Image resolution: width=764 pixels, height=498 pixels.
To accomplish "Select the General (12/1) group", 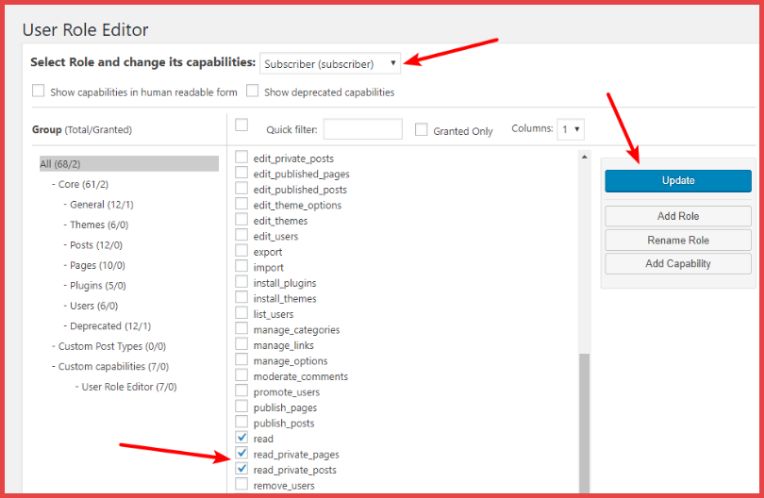I will [x=101, y=205].
